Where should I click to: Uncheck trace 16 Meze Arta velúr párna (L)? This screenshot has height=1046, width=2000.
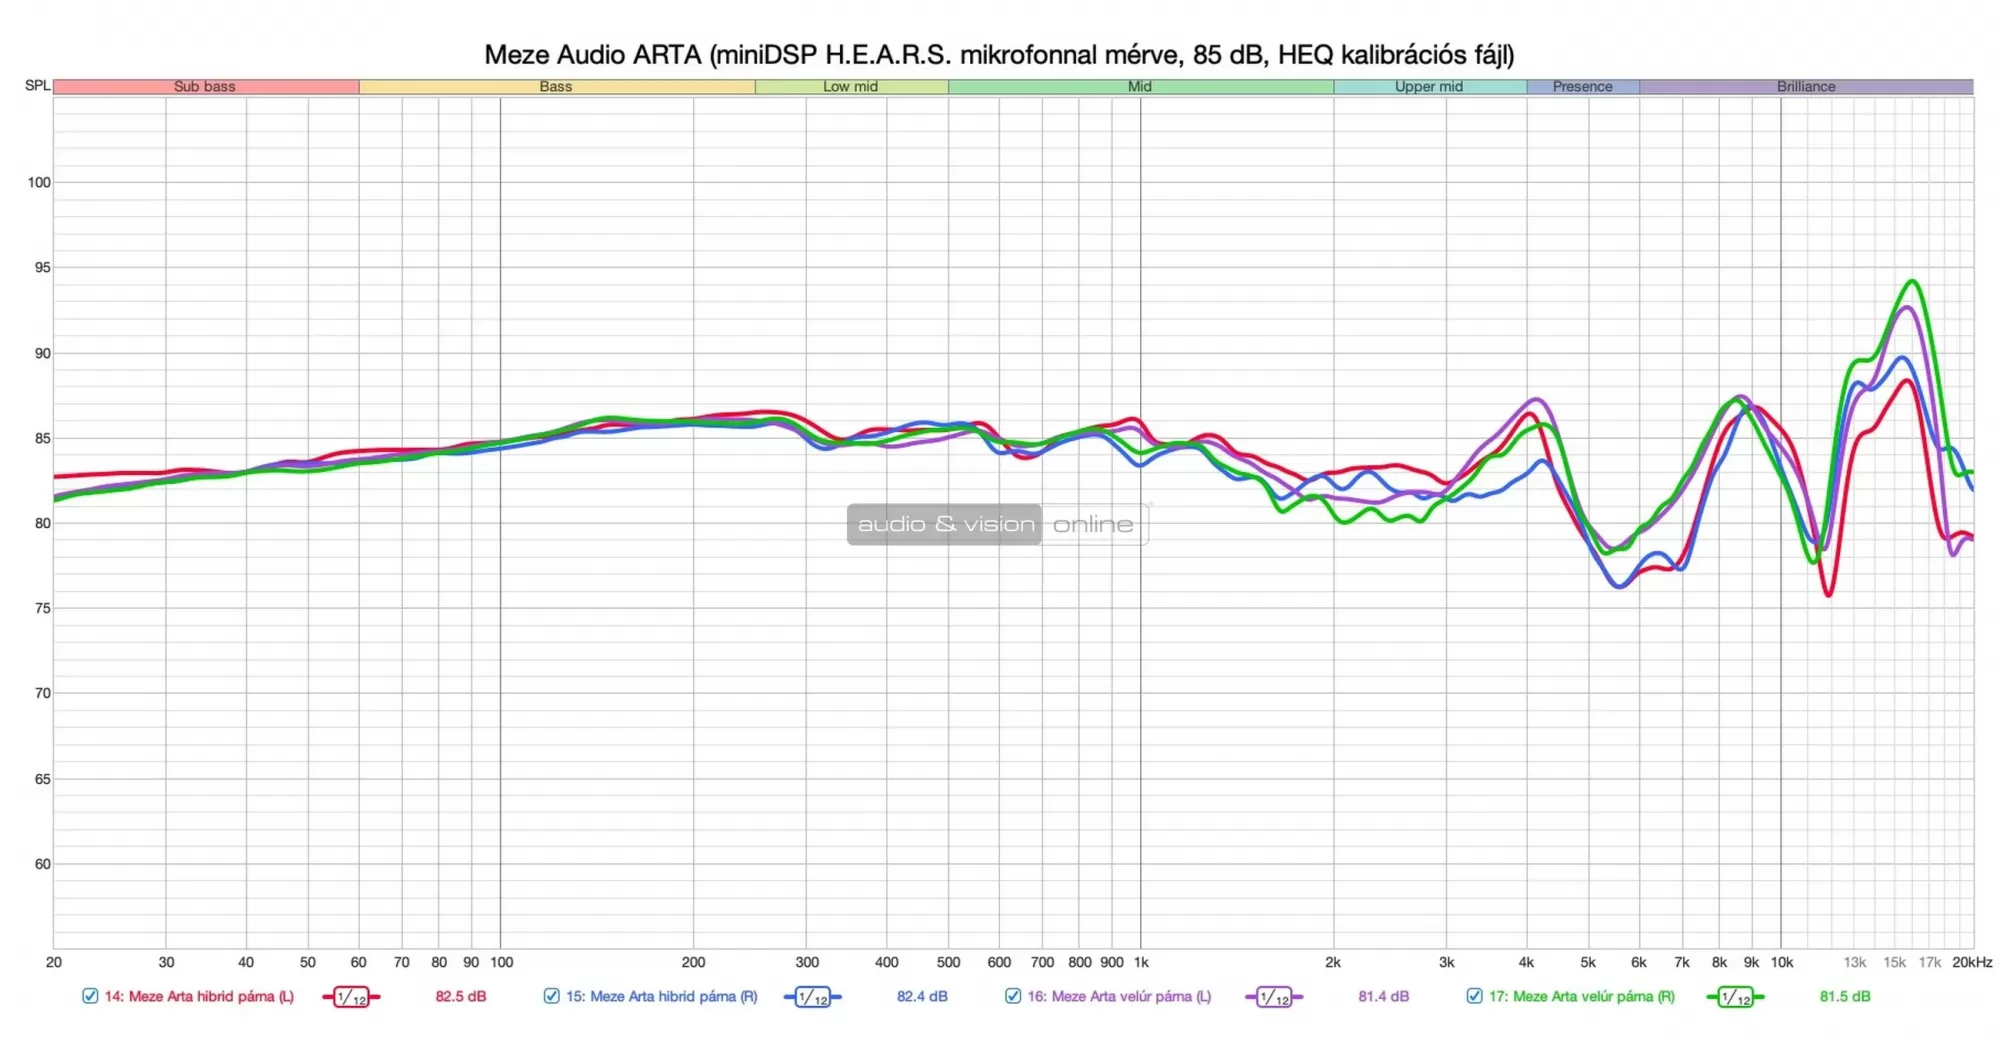pos(1013,996)
